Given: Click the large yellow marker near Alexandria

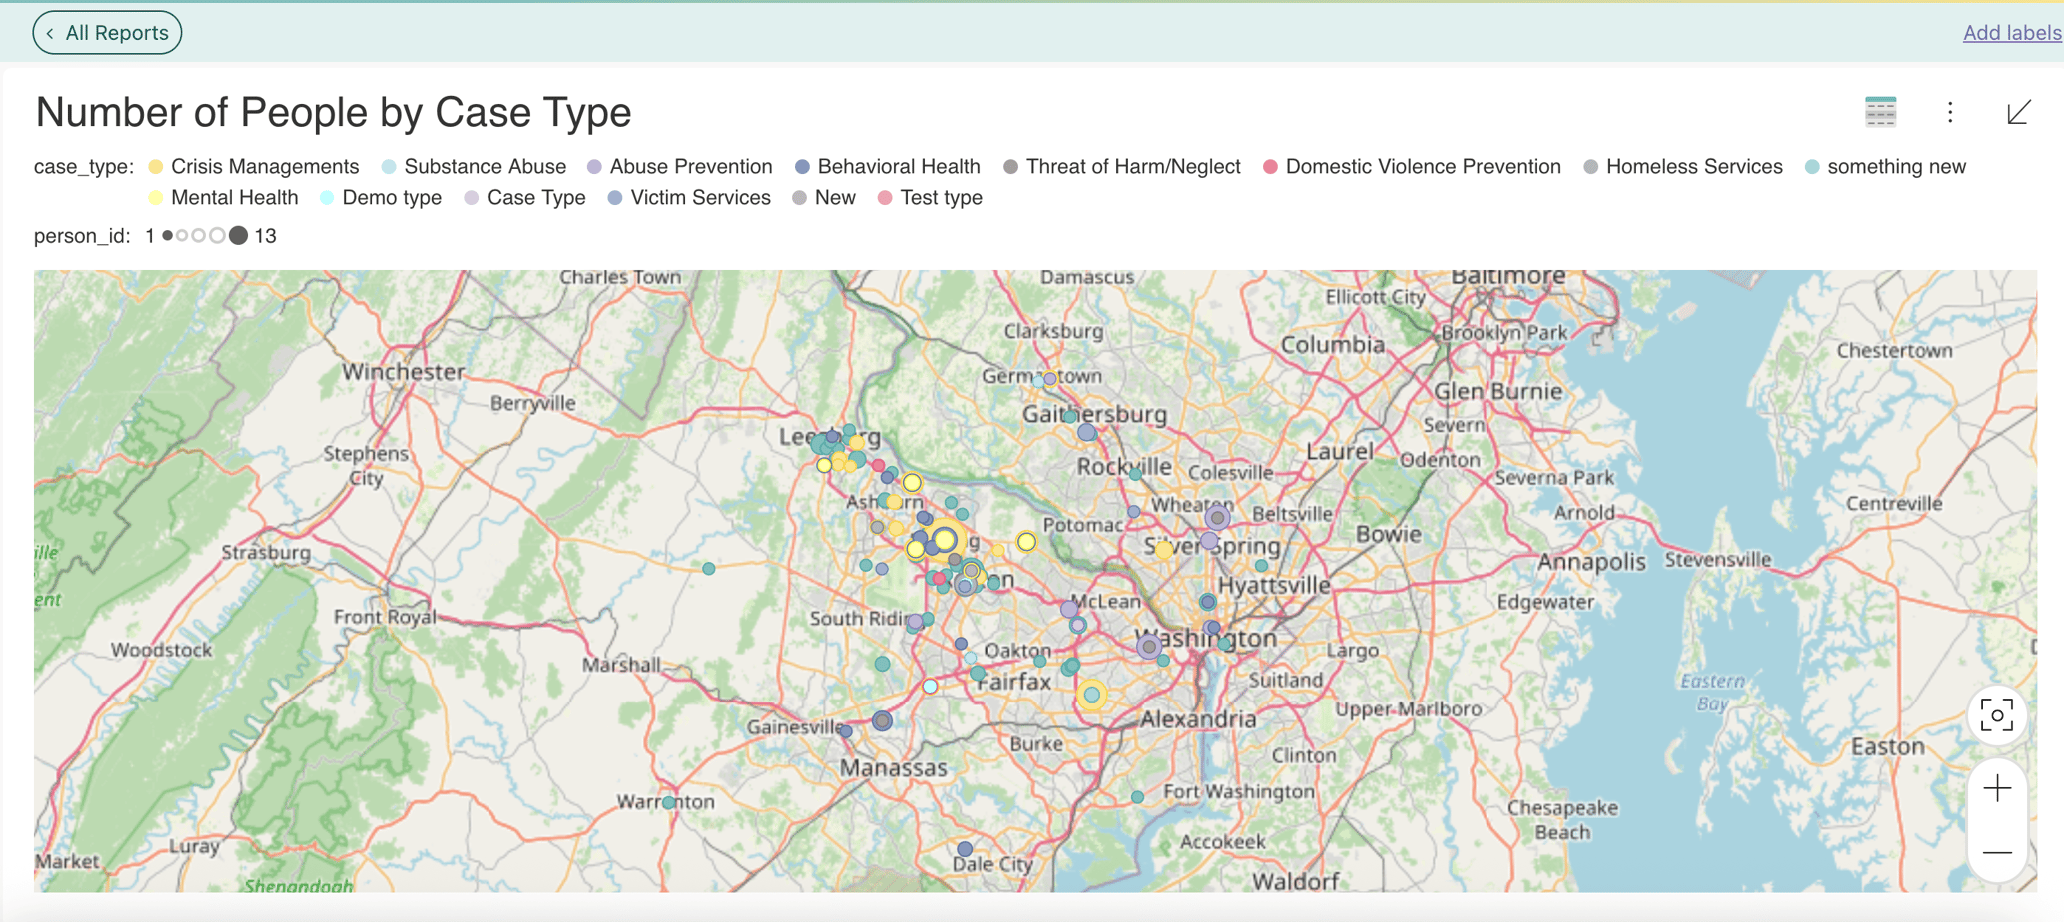Looking at the screenshot, I should (1091, 693).
